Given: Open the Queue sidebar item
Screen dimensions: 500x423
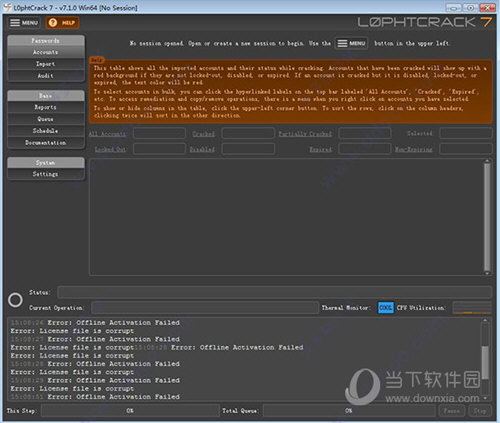Looking at the screenshot, I should [46, 119].
